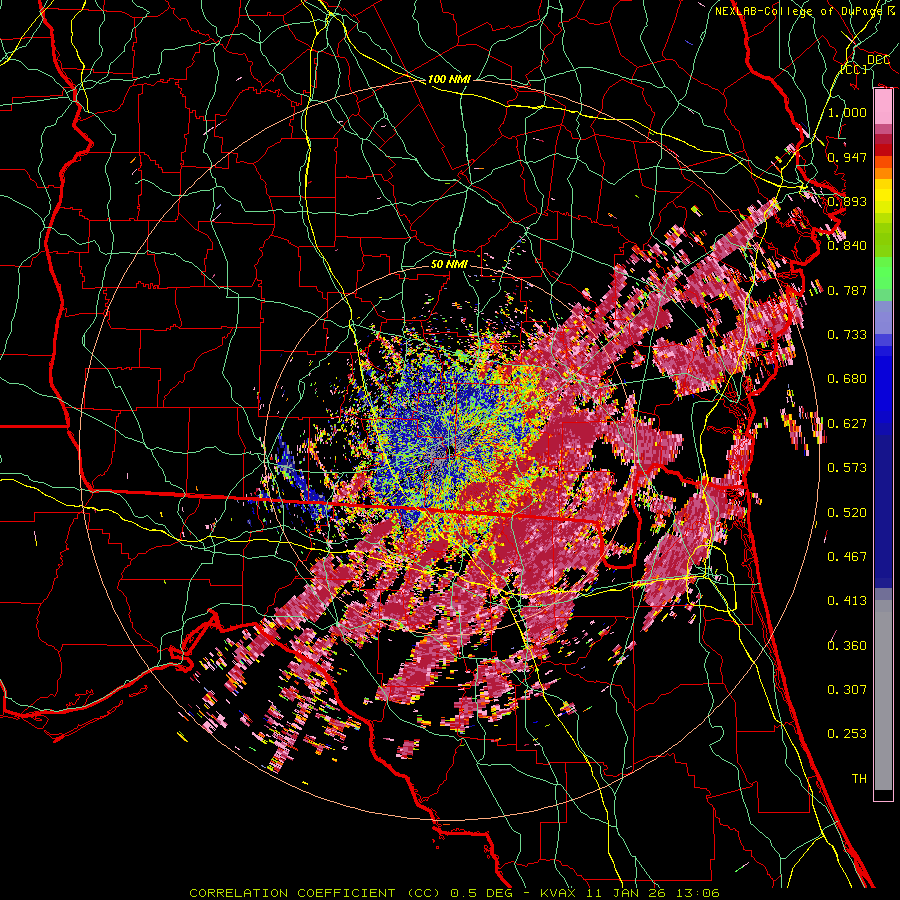Viewport: 900px width, 900px height.
Task: Click the 0.253 scale value
Action: [x=847, y=734]
